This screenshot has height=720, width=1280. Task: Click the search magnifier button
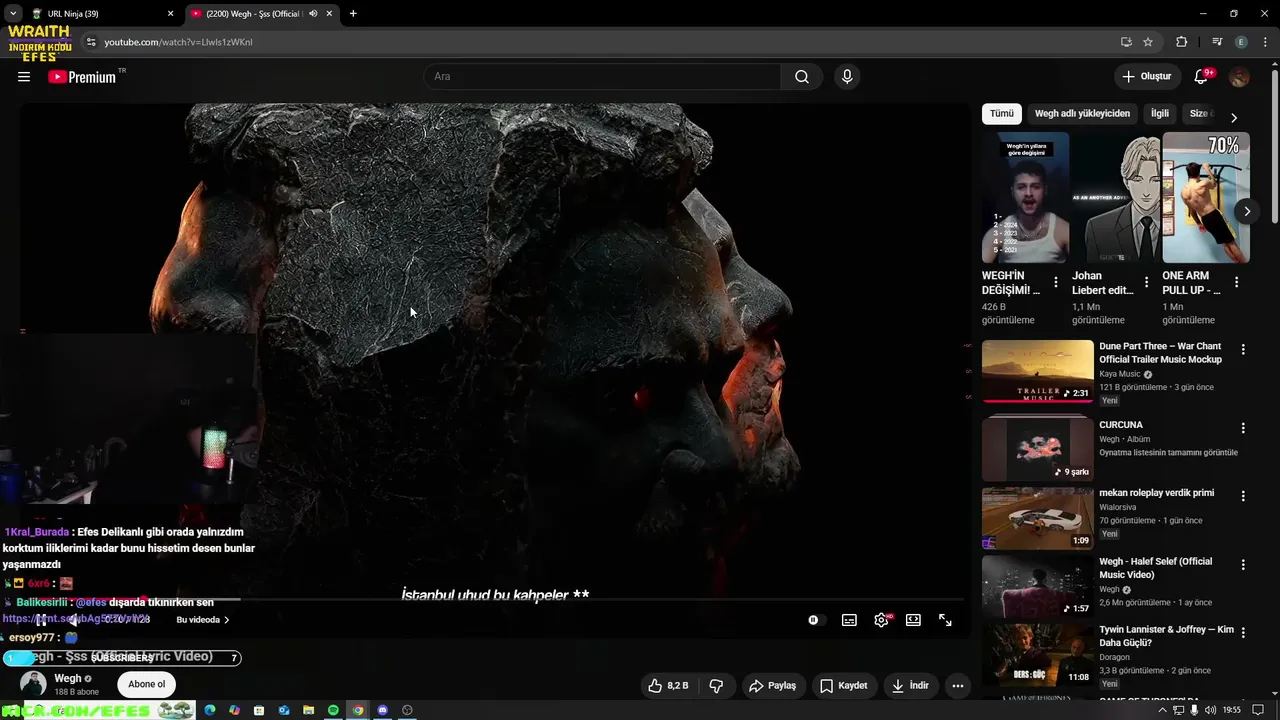coord(802,77)
